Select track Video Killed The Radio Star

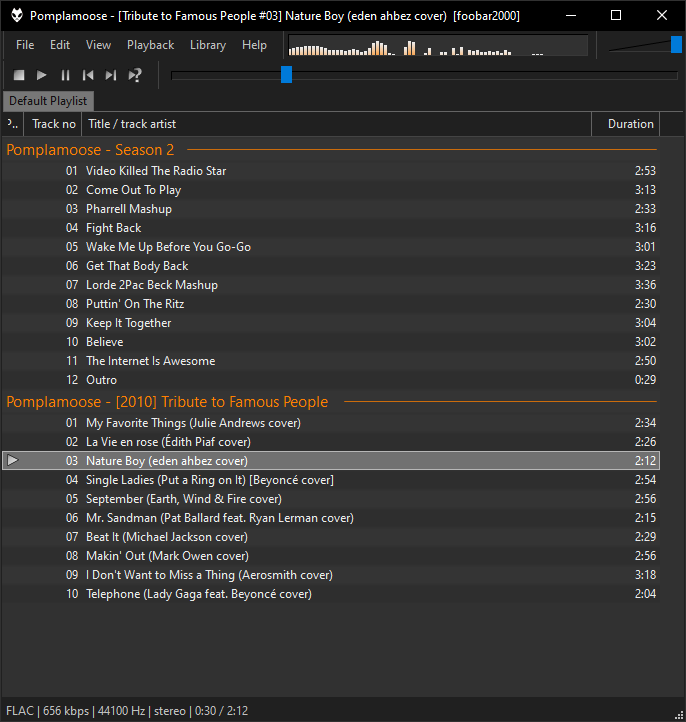[x=331, y=171]
